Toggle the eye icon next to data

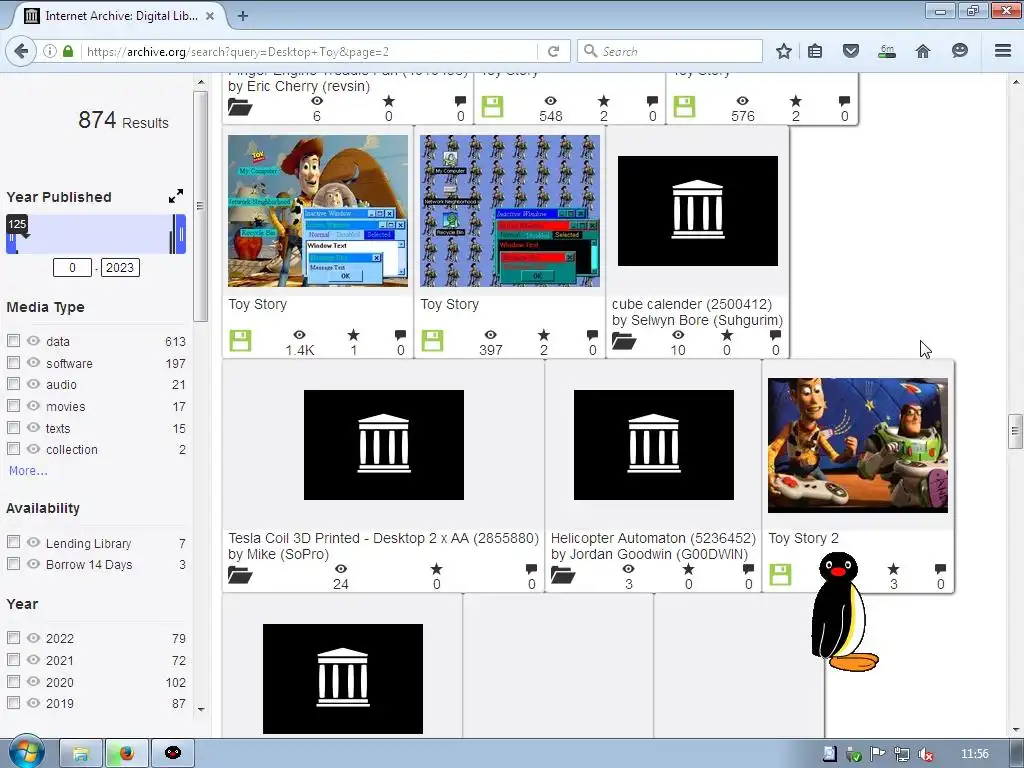pos(33,341)
